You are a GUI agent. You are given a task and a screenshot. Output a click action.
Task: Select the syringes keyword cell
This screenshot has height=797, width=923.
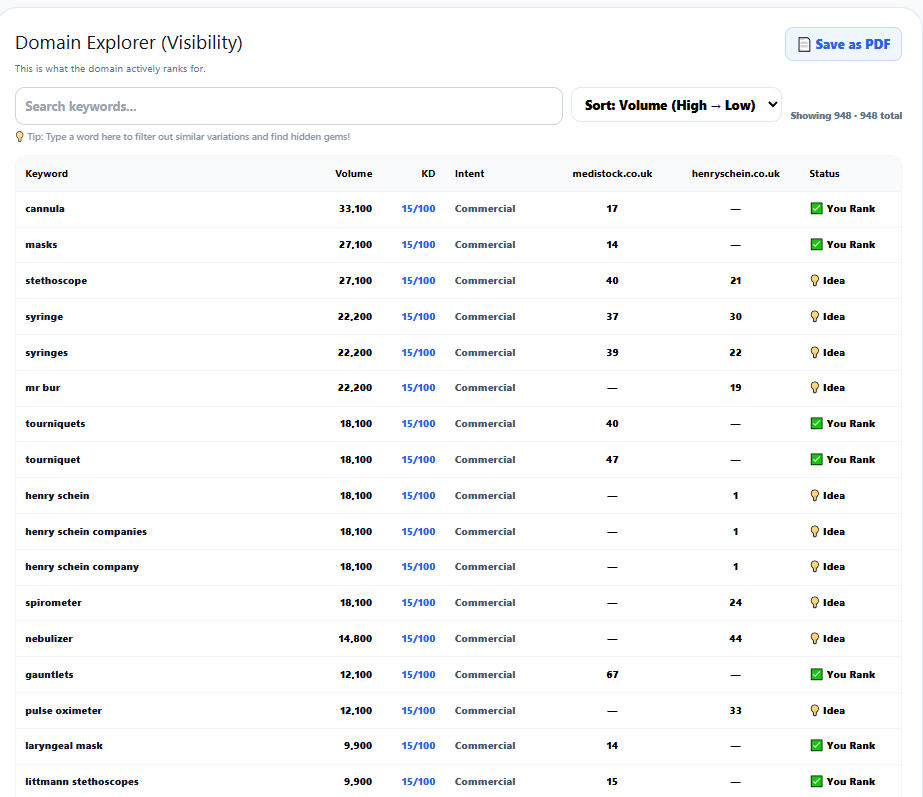click(47, 353)
